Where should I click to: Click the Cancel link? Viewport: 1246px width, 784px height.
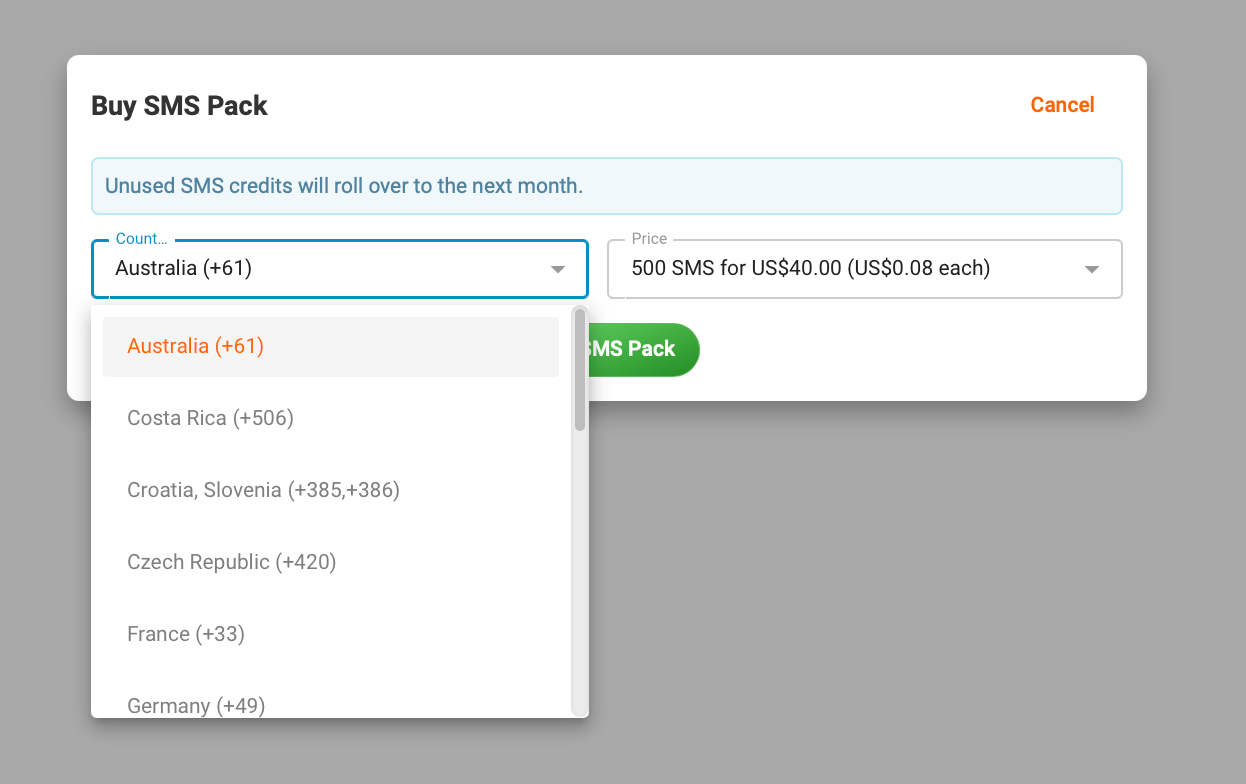click(x=1062, y=105)
